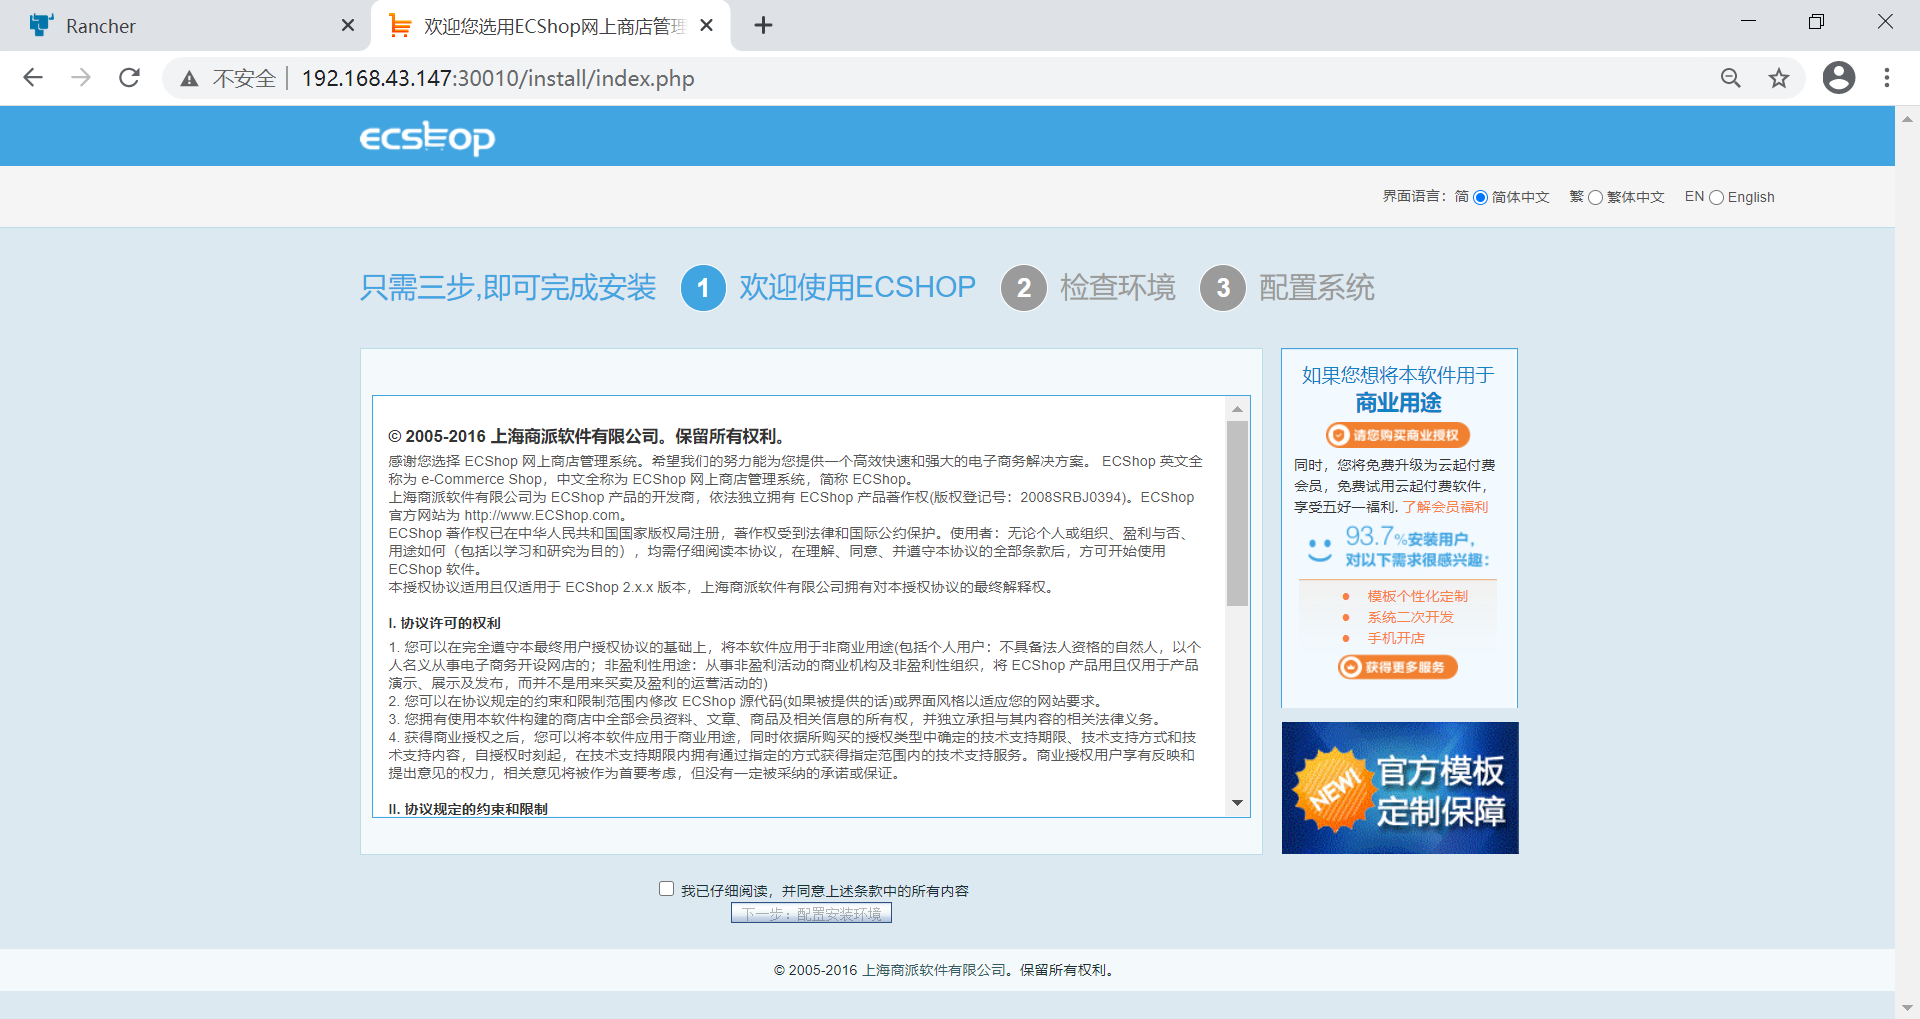
Task: Select the ECShop installation tab
Action: click(551, 26)
